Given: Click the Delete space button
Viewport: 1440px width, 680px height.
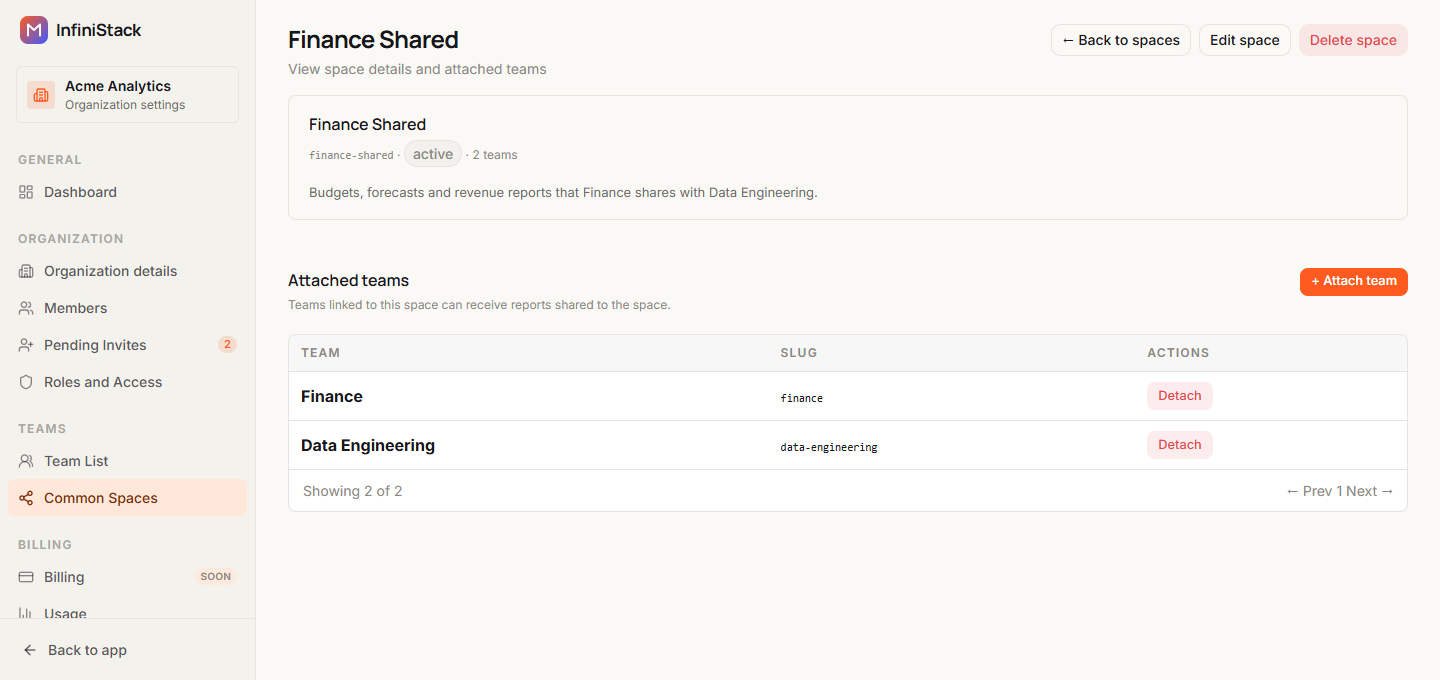Looking at the screenshot, I should [1353, 40].
